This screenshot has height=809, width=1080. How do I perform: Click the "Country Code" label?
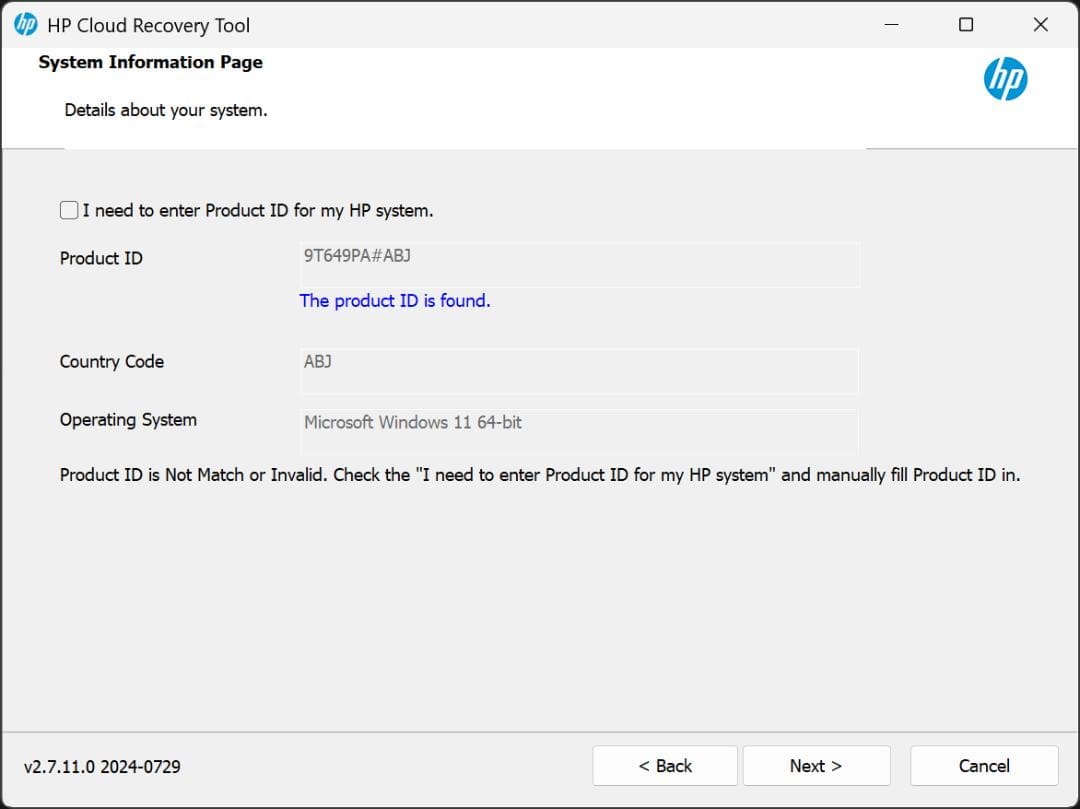(112, 362)
